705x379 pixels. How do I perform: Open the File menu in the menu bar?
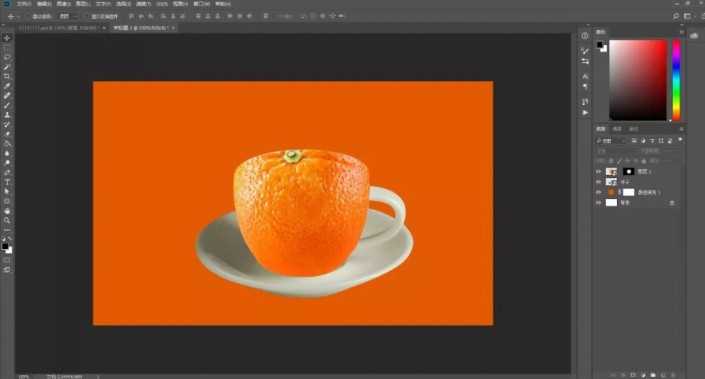click(x=24, y=4)
